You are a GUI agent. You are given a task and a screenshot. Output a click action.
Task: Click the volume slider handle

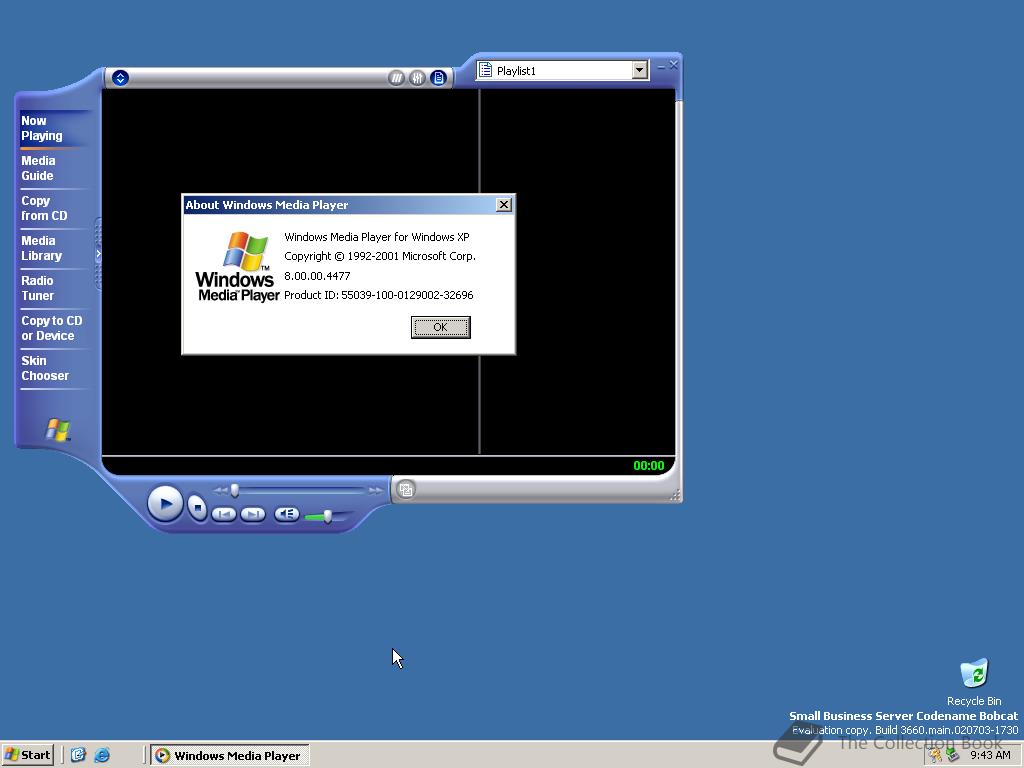(327, 517)
